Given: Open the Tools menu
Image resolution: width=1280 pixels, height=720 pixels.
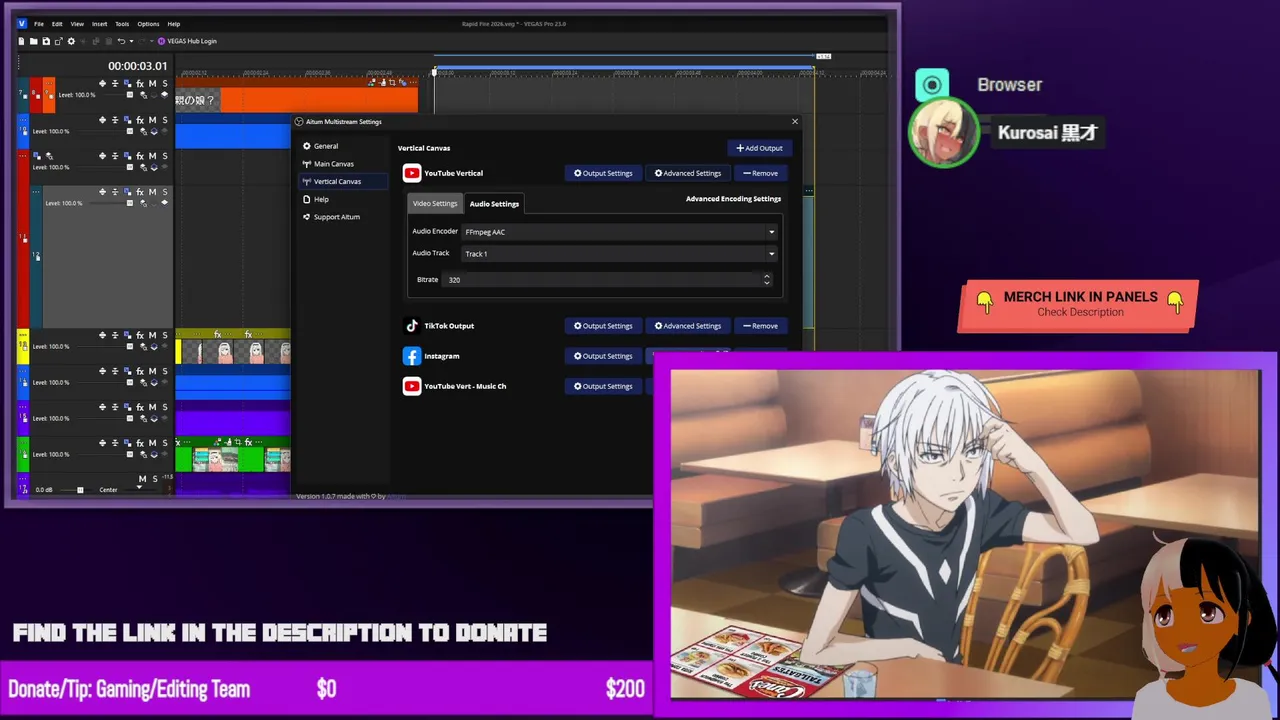Looking at the screenshot, I should pyautogui.click(x=122, y=23).
